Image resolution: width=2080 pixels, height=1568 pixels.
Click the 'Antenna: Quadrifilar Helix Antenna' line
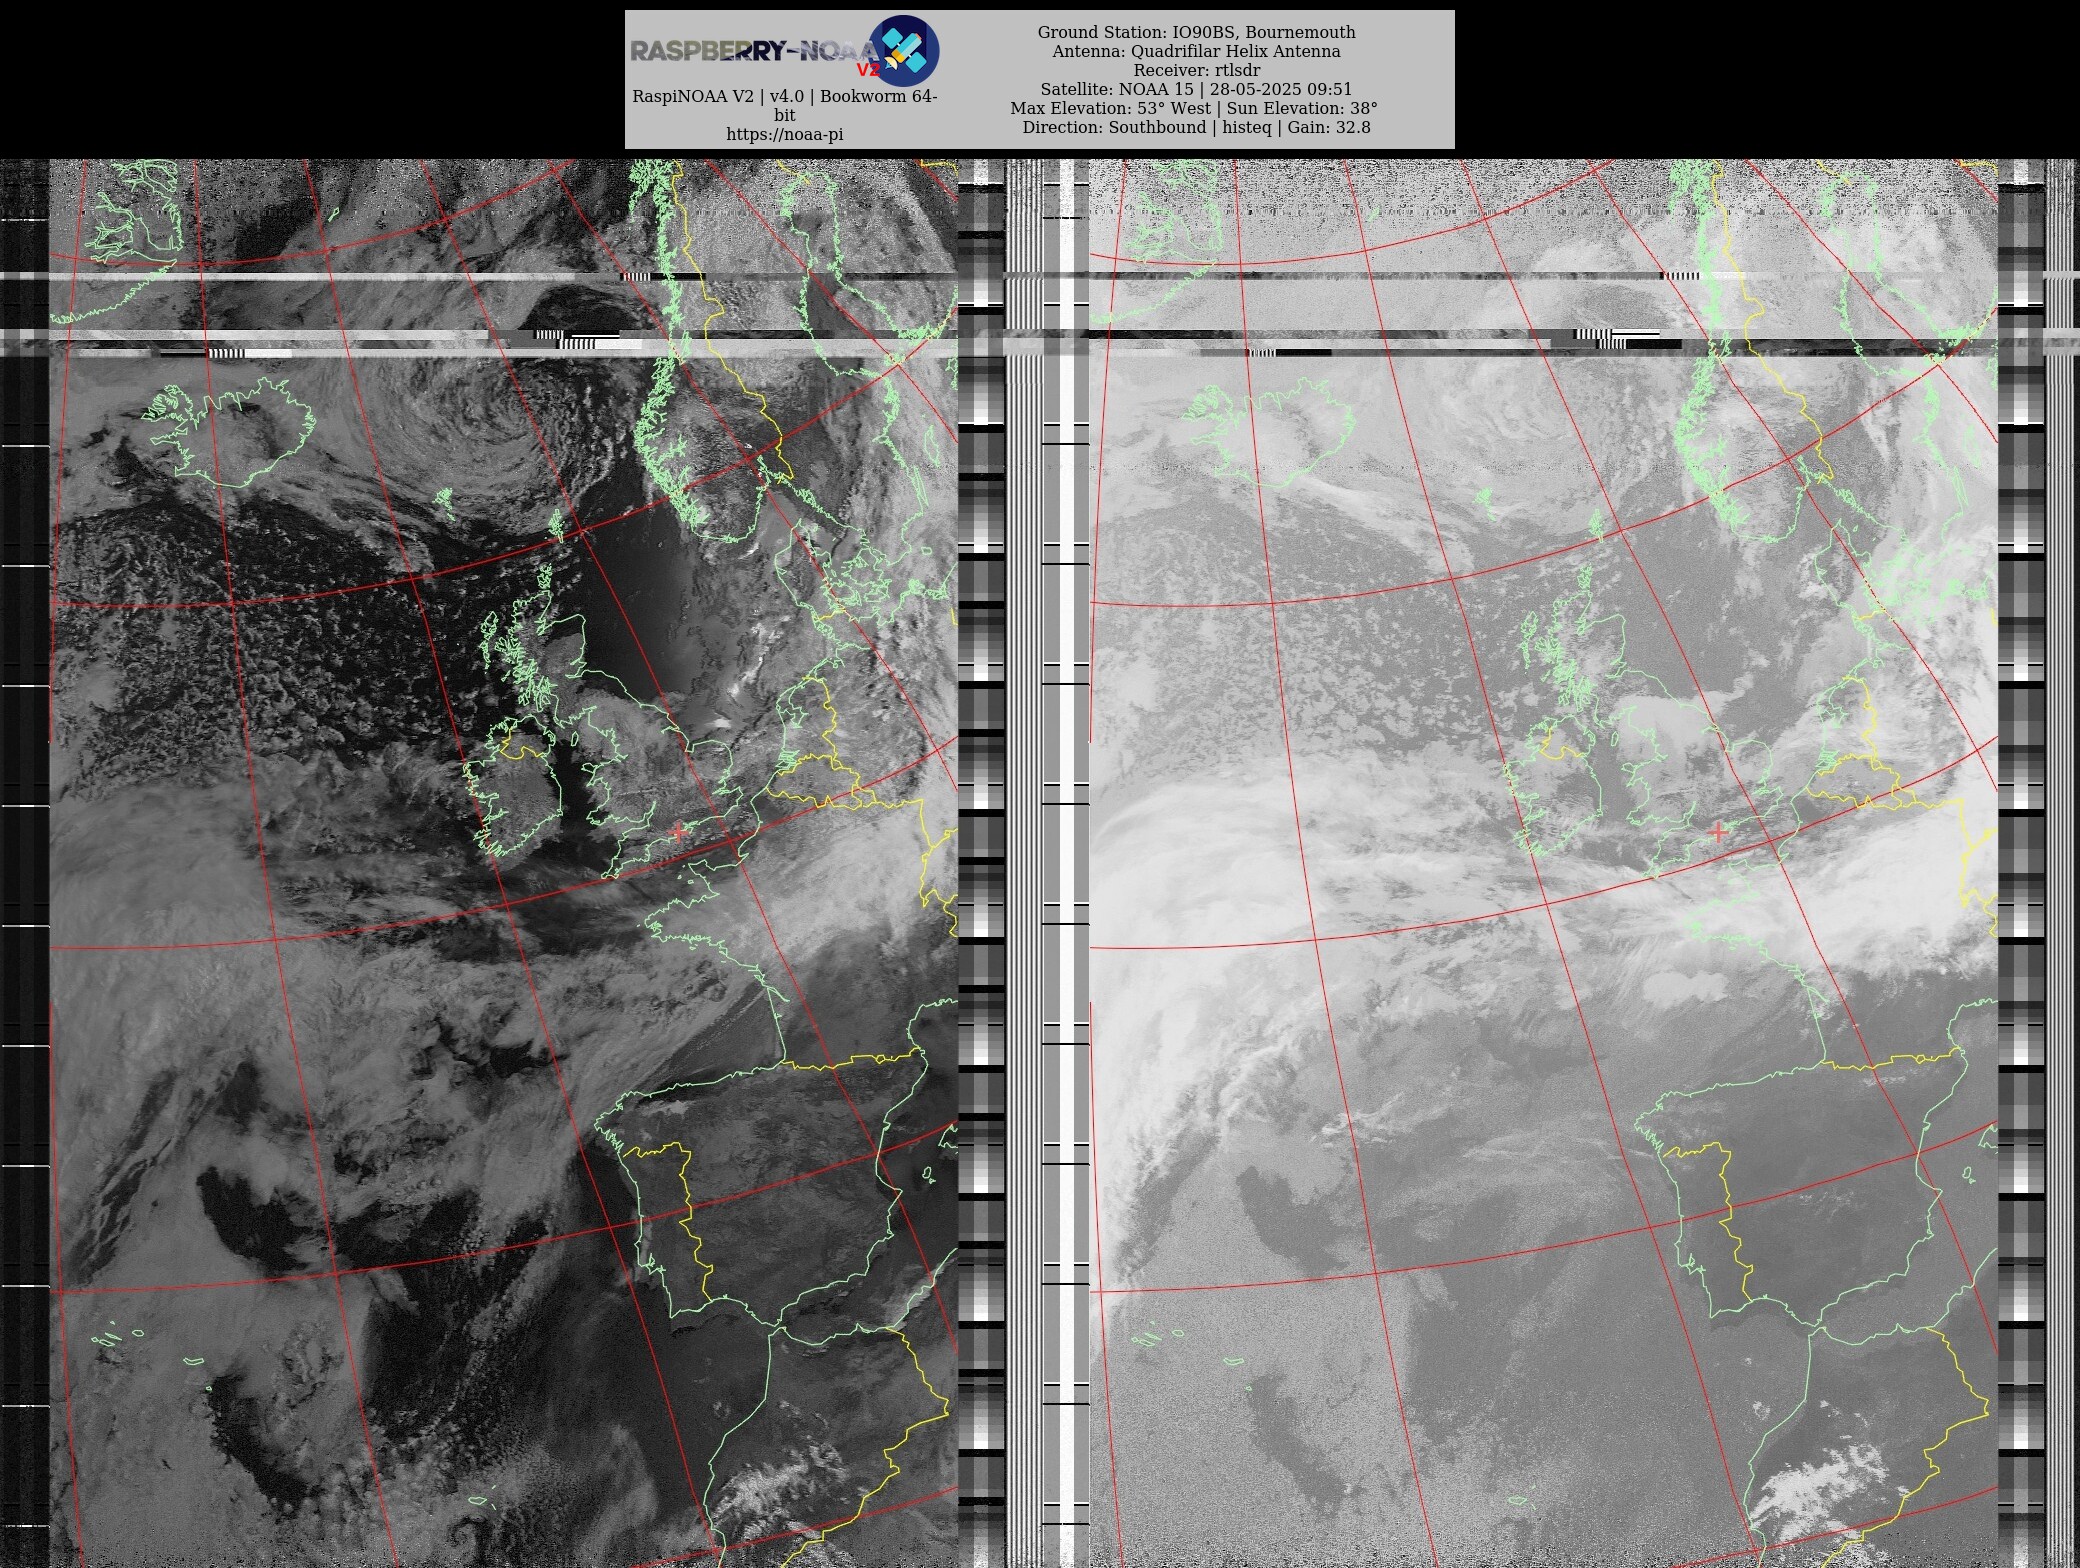tap(1196, 51)
